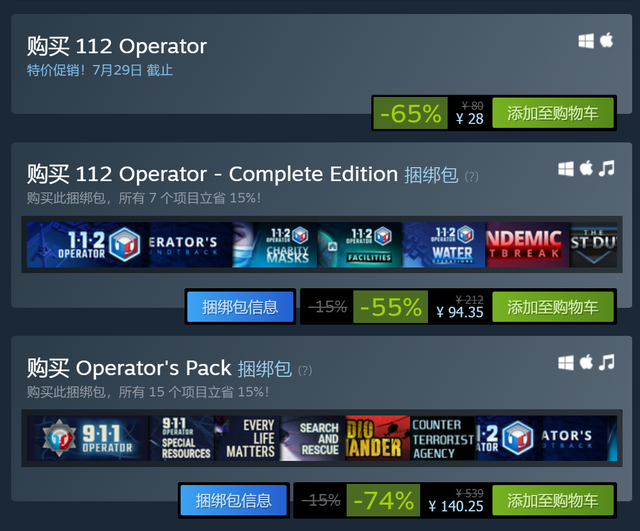
Task: Select the 112 Operator Facilities thumbnail
Action: click(360, 245)
